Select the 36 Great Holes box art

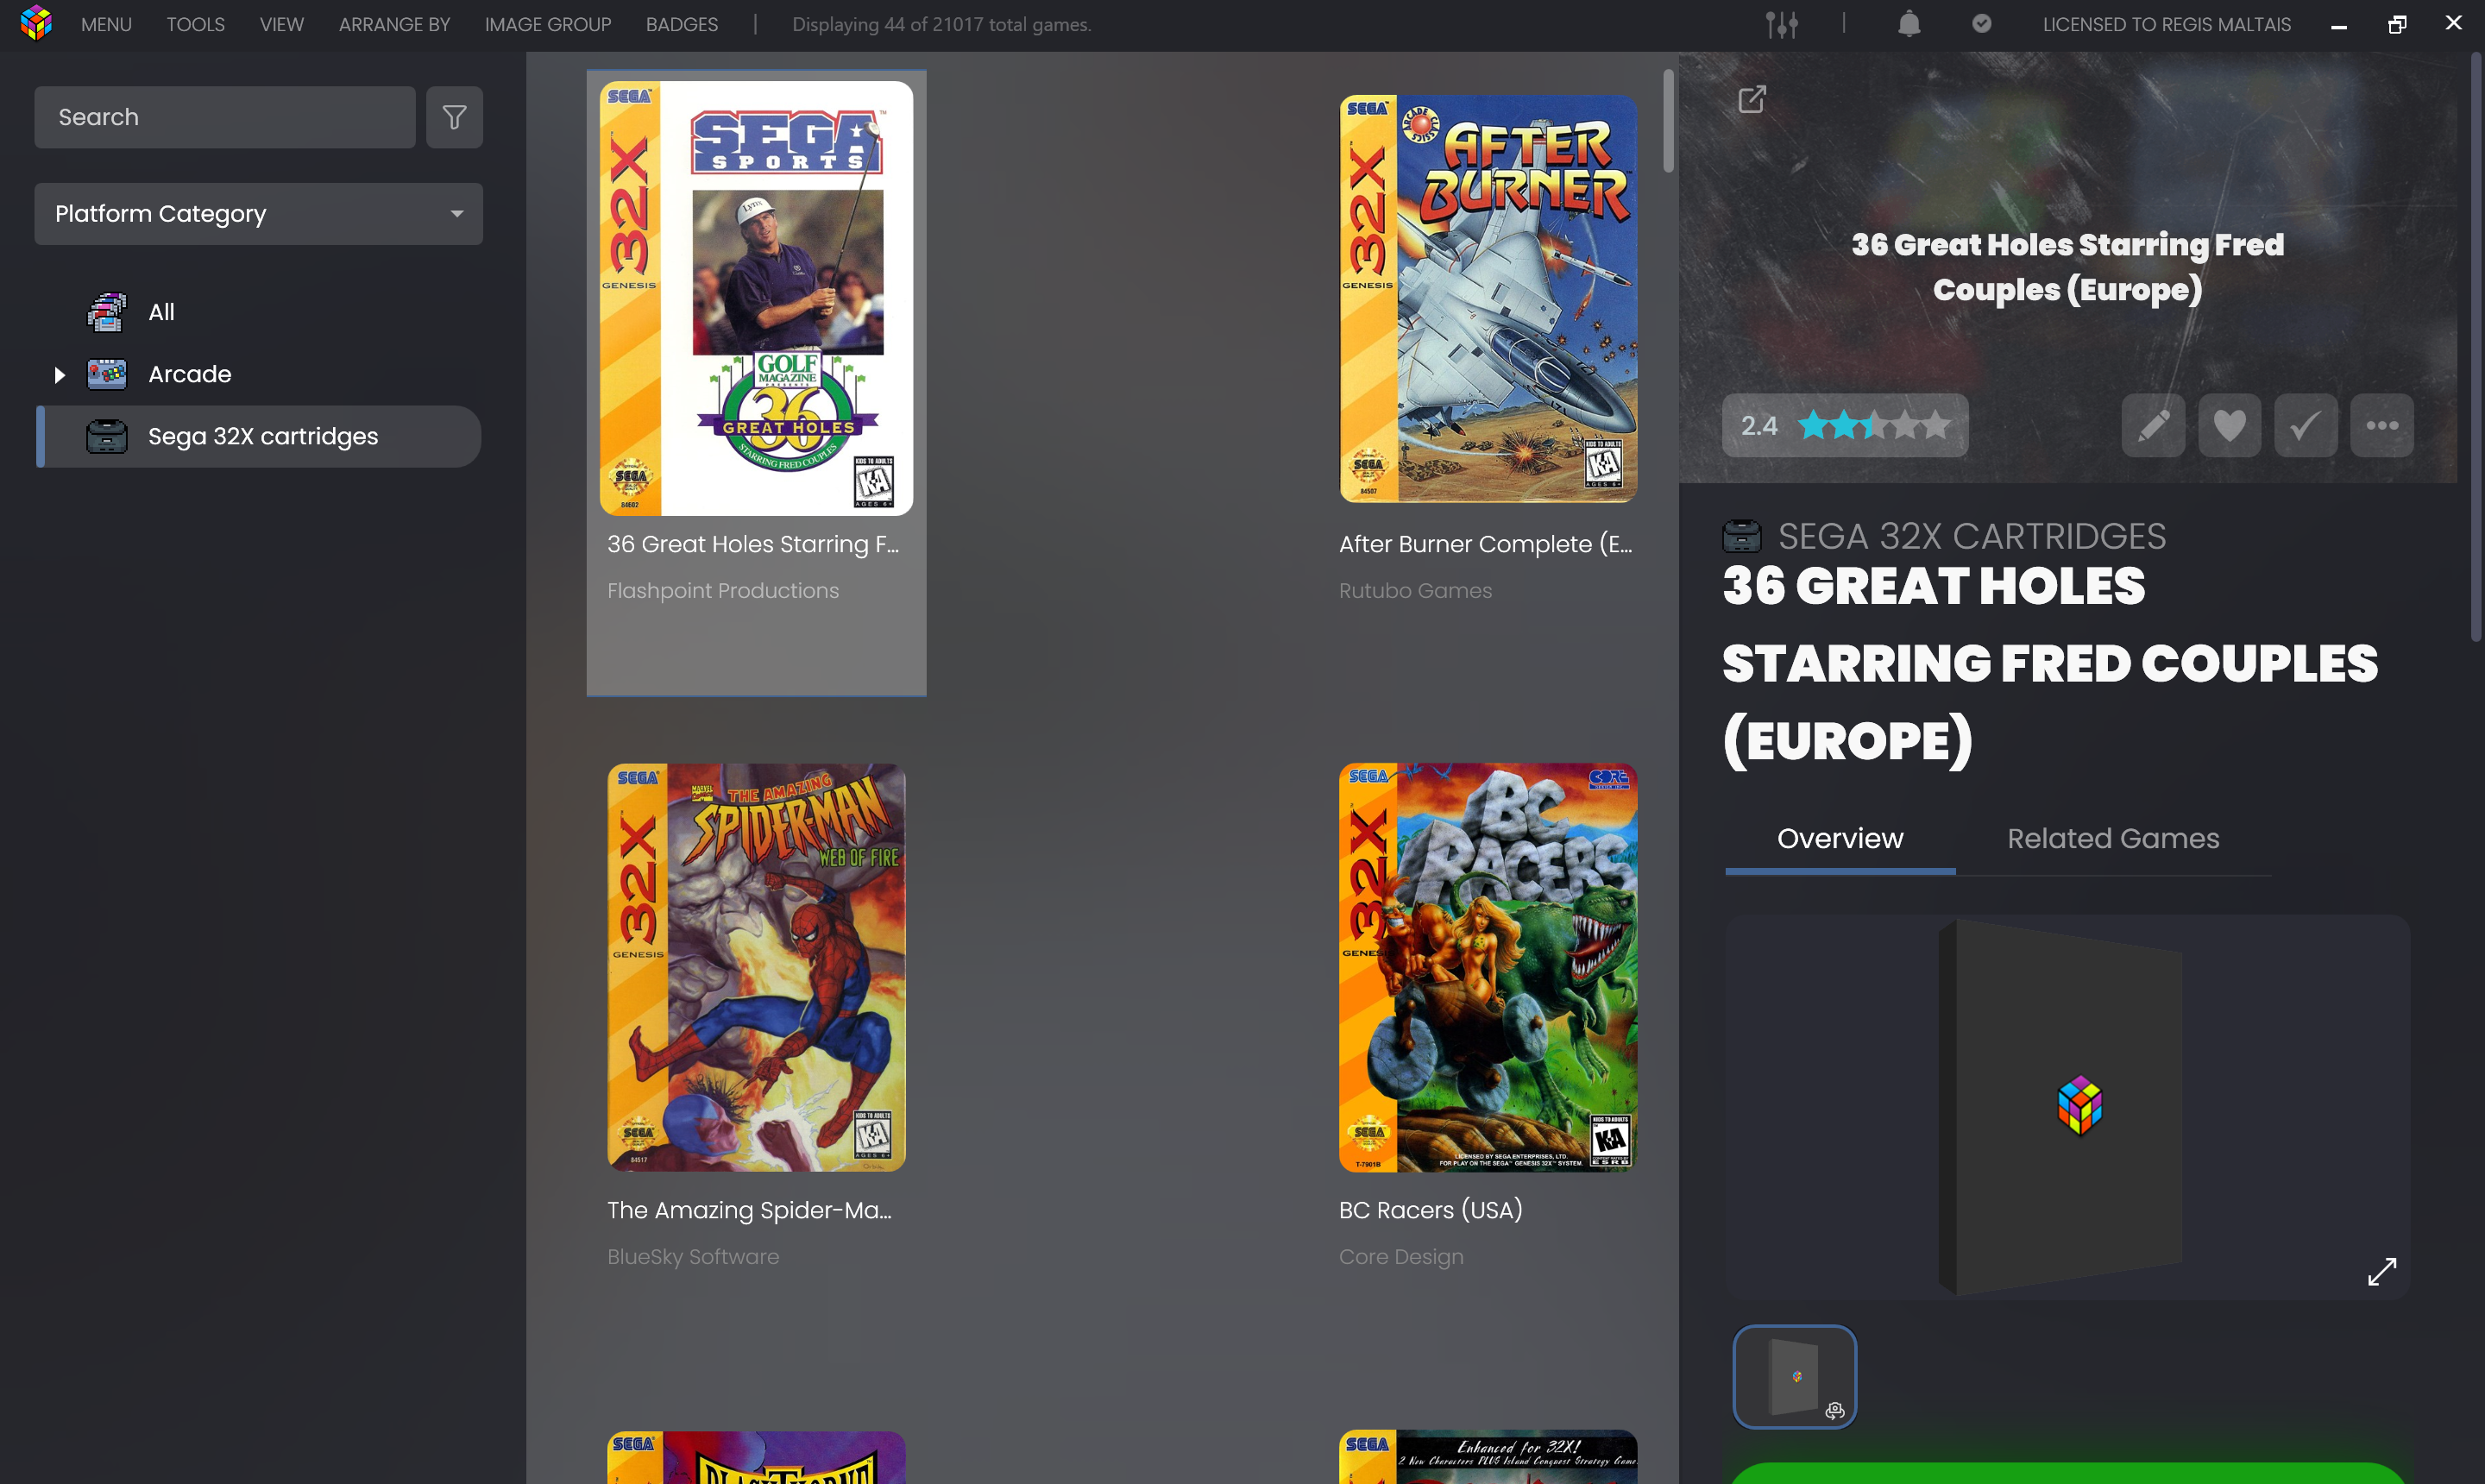[756, 298]
